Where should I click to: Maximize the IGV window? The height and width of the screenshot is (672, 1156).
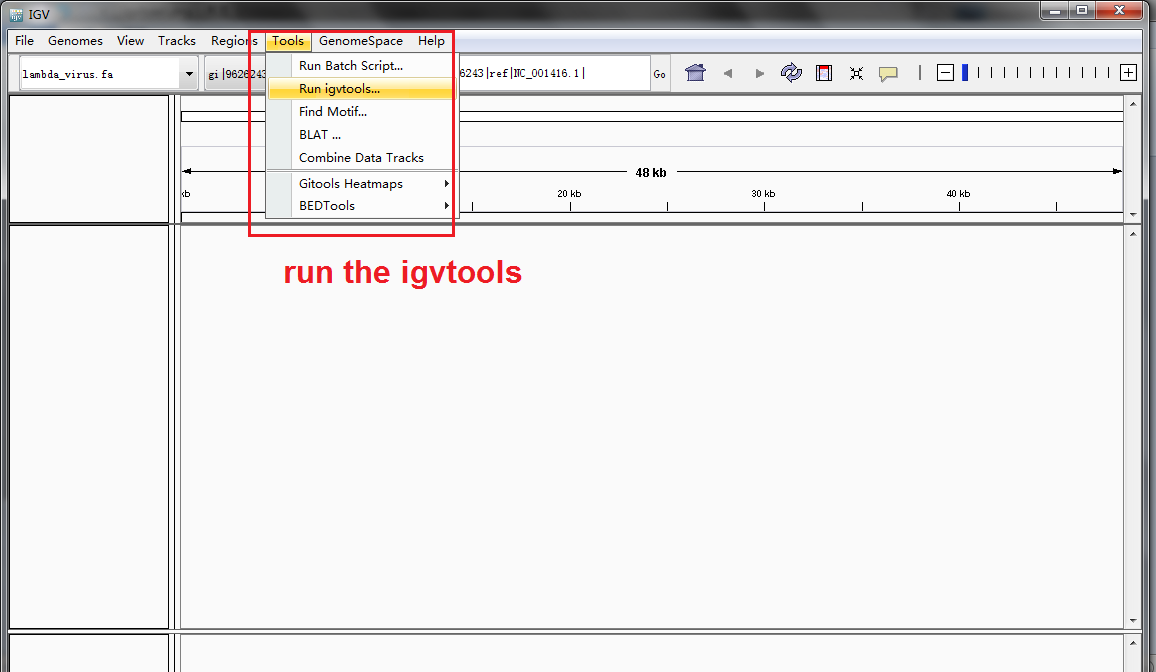pos(1082,11)
